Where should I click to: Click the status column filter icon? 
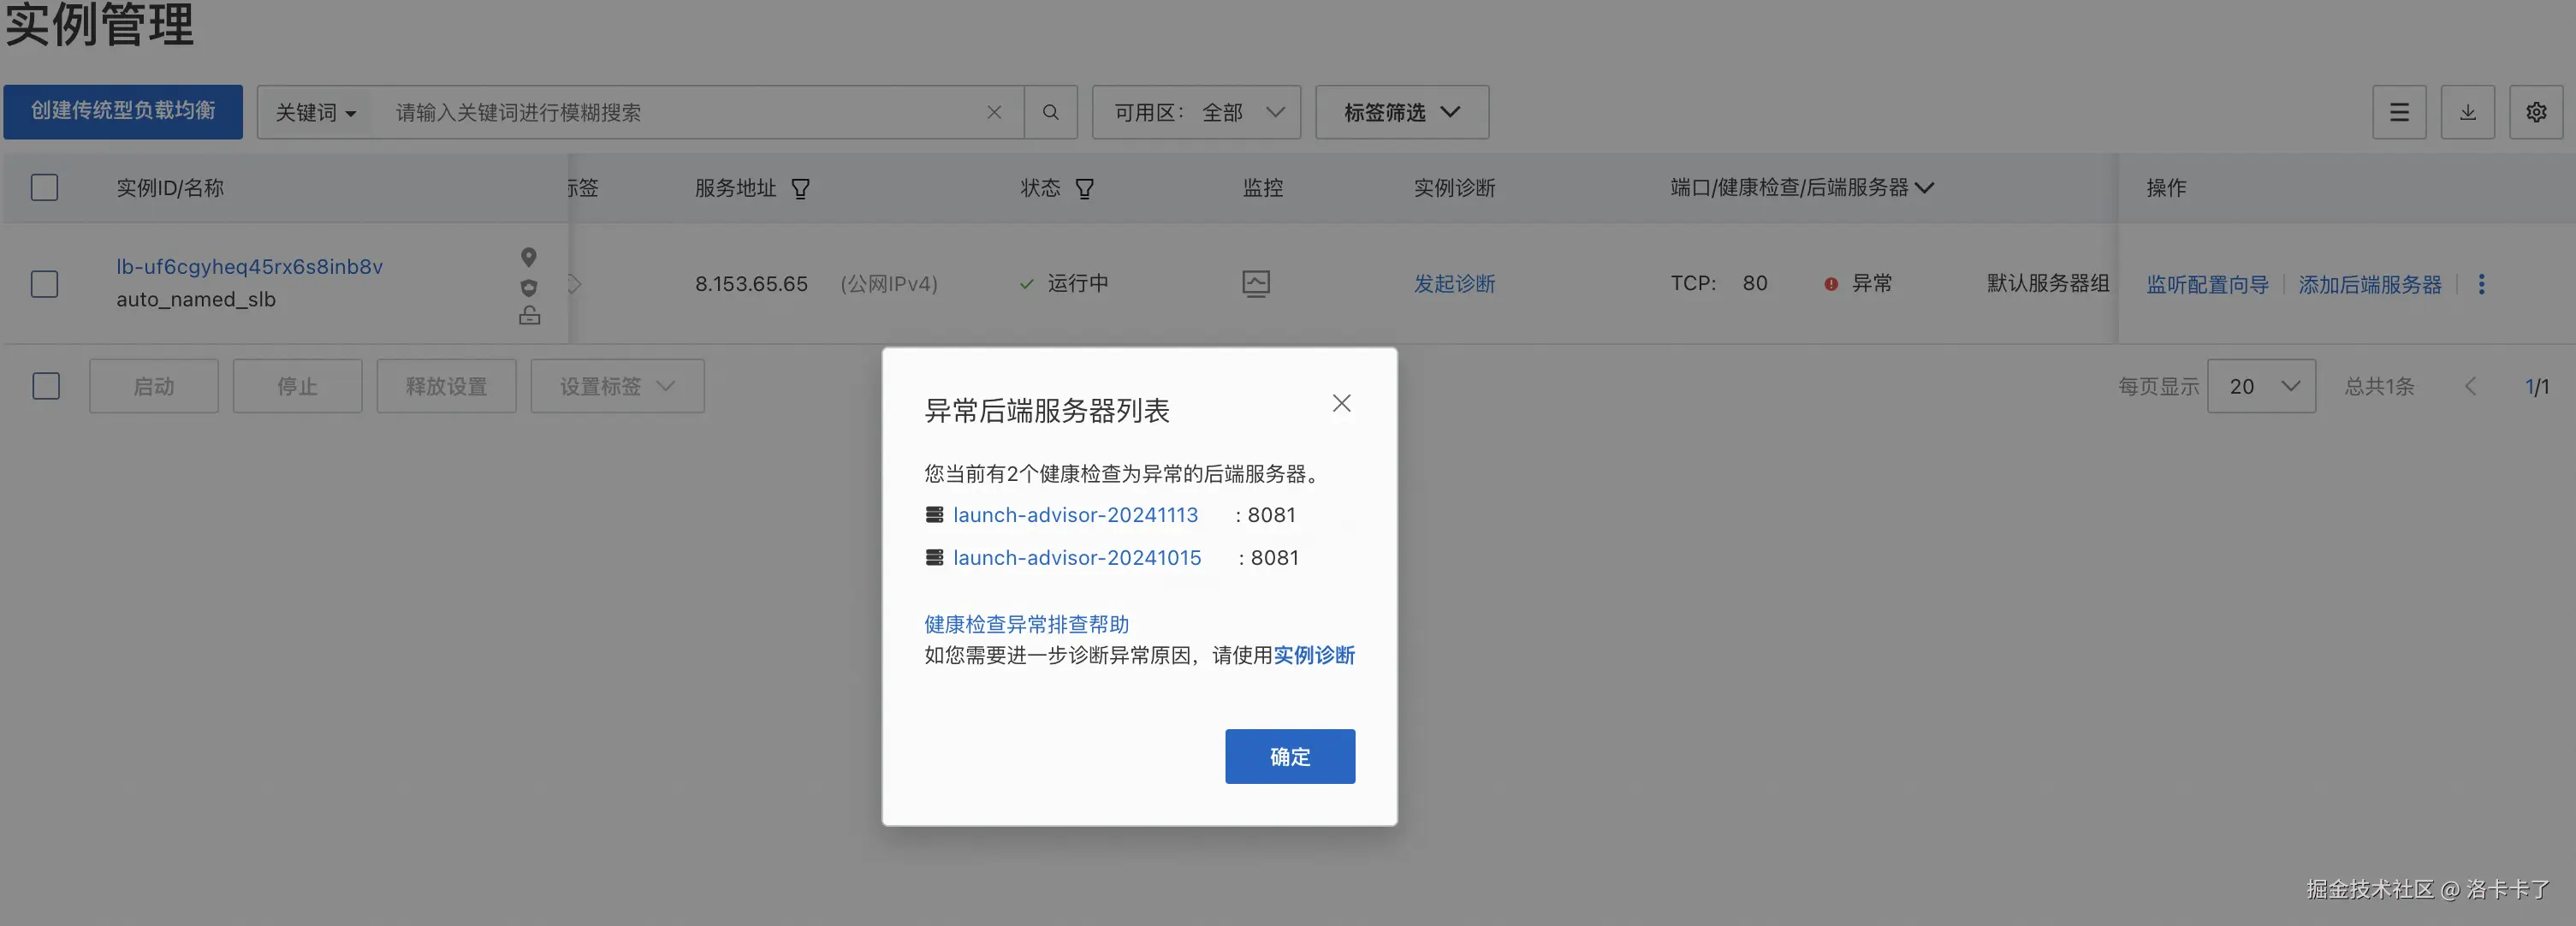tap(1085, 188)
